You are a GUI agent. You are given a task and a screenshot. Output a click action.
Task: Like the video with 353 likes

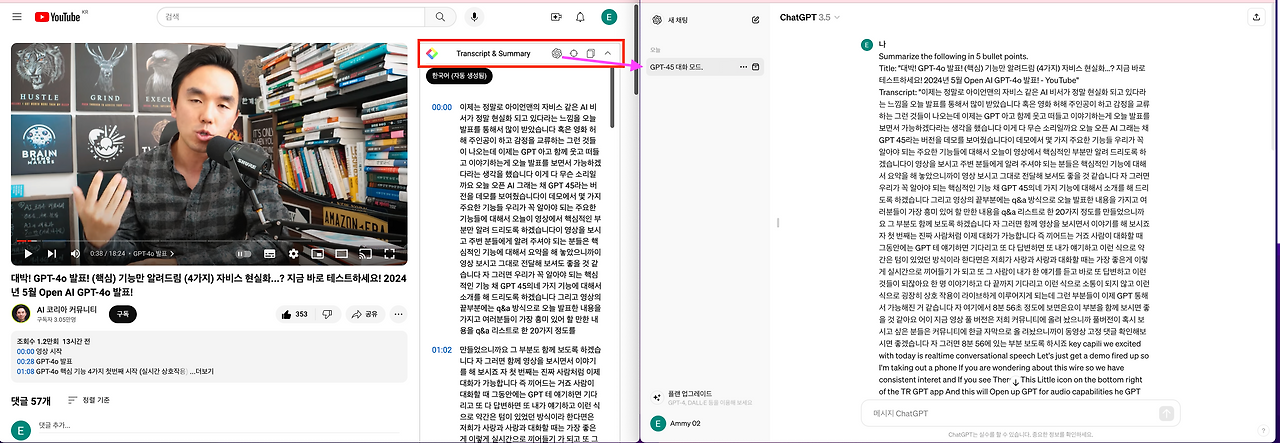tap(295, 313)
